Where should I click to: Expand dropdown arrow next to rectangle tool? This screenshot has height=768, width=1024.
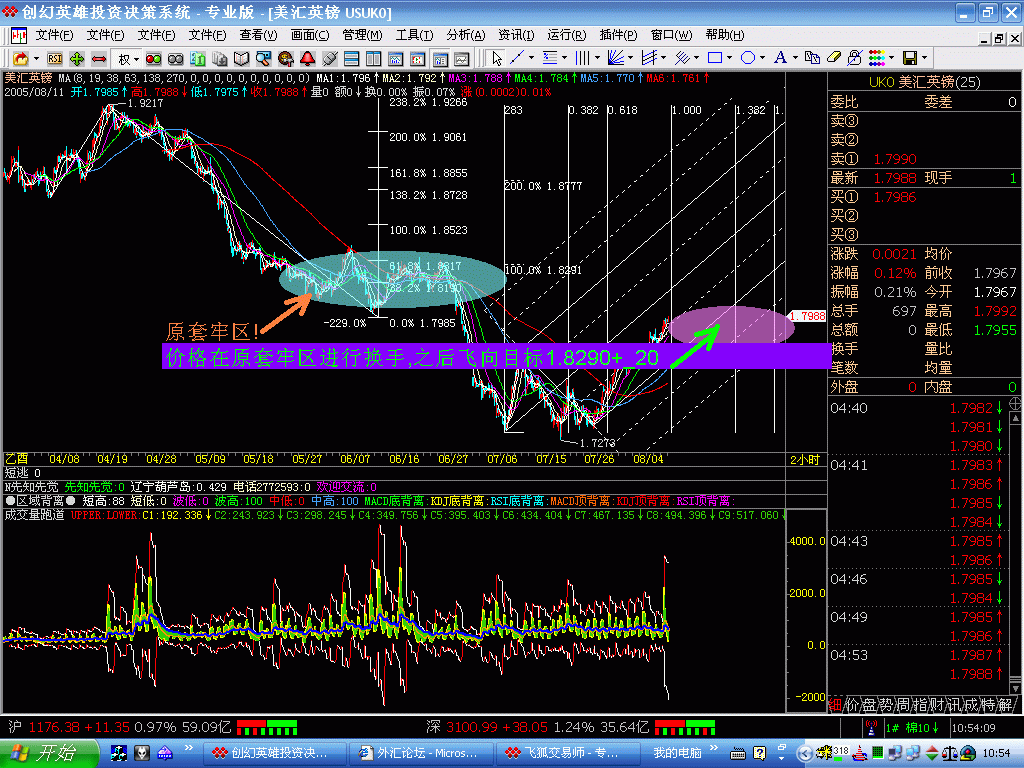[729, 58]
